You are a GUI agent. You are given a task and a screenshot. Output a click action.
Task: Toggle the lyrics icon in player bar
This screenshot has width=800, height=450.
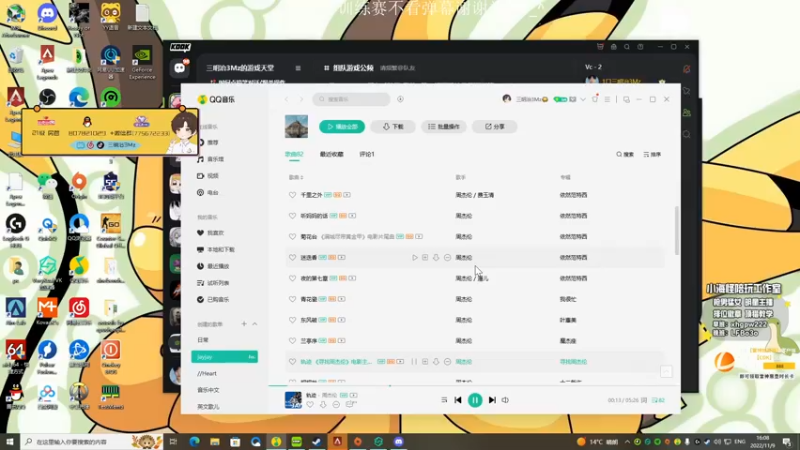click(644, 401)
